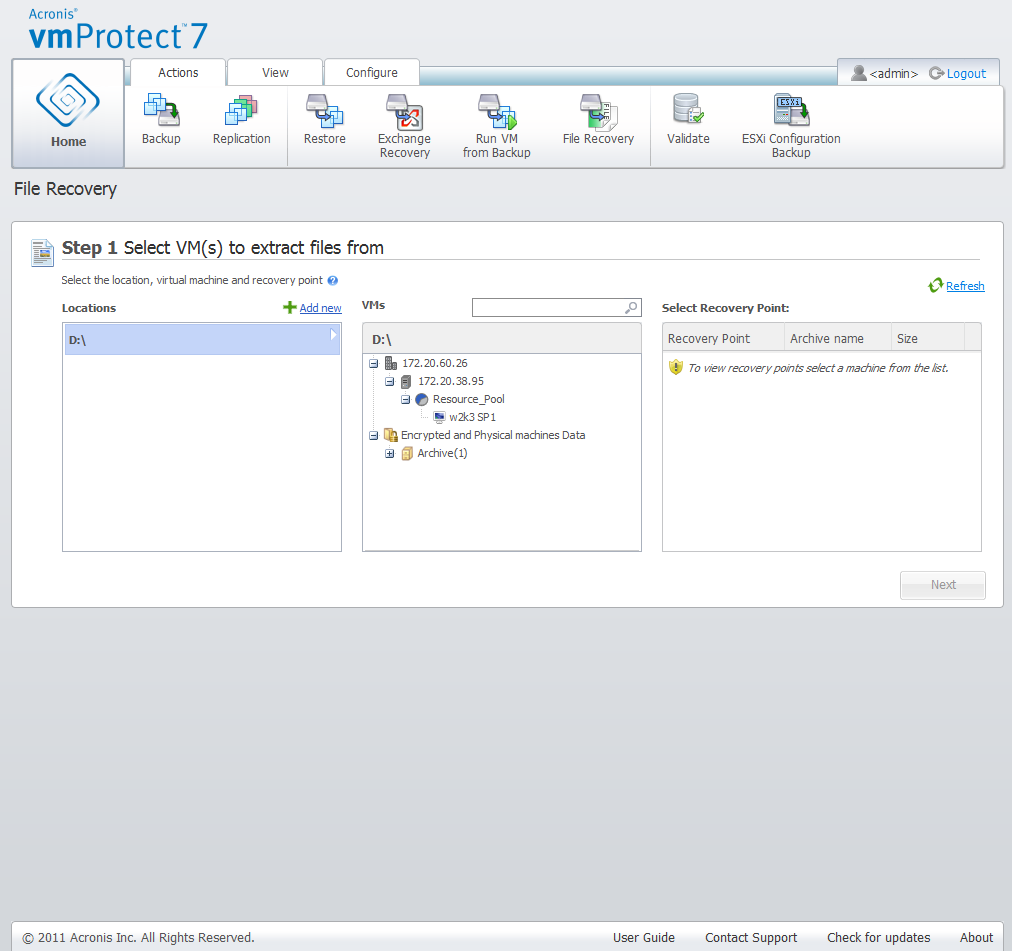1012x951 pixels.
Task: Click the Add new location link
Action: 320,308
